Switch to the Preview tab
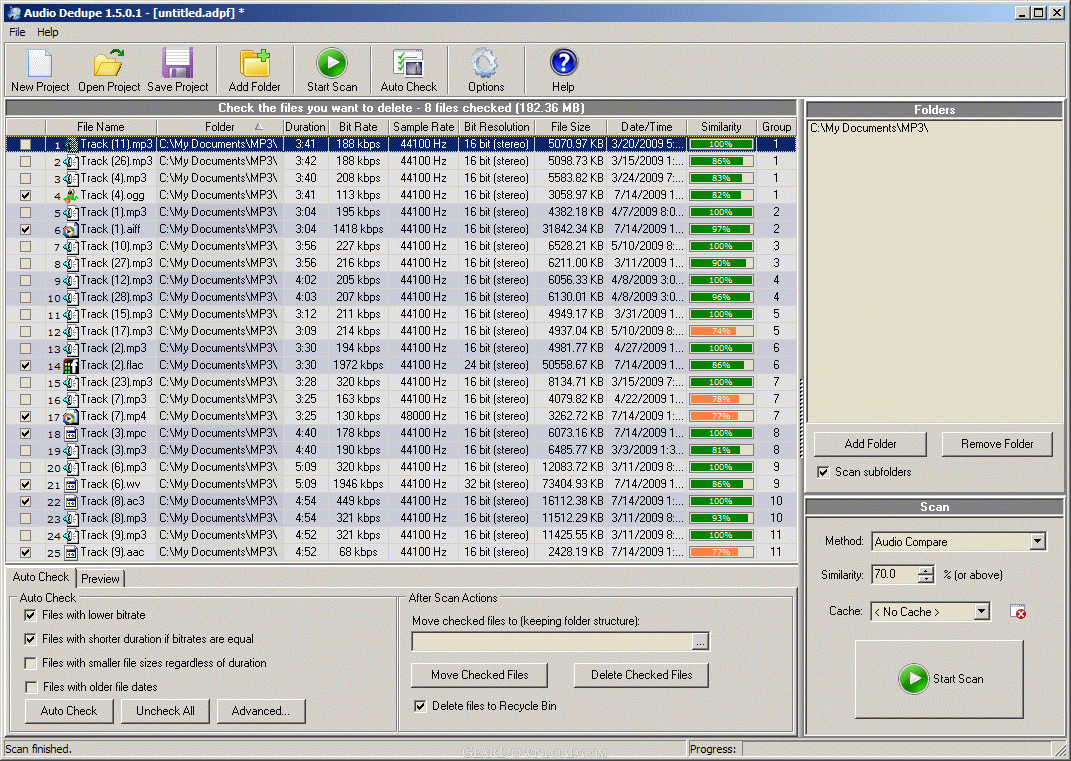The image size is (1071, 761). point(100,579)
